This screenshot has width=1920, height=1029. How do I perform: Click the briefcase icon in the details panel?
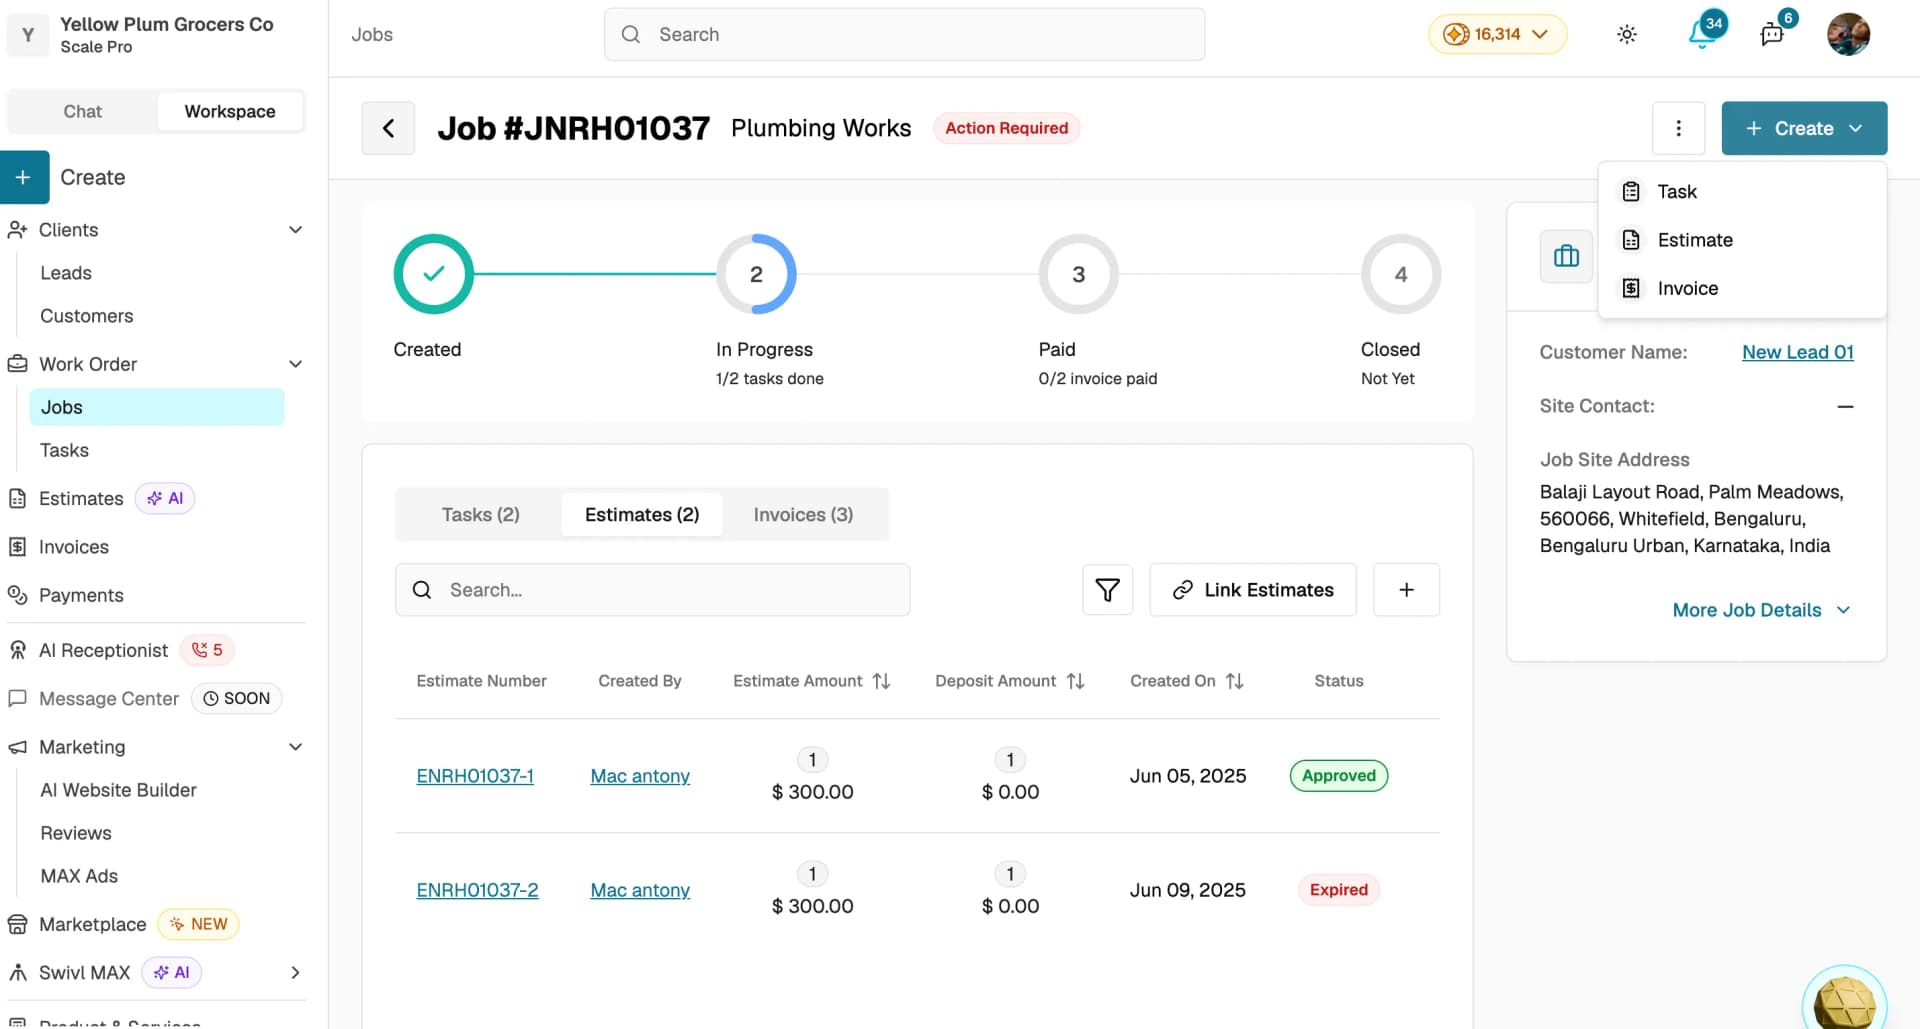[x=1566, y=256]
